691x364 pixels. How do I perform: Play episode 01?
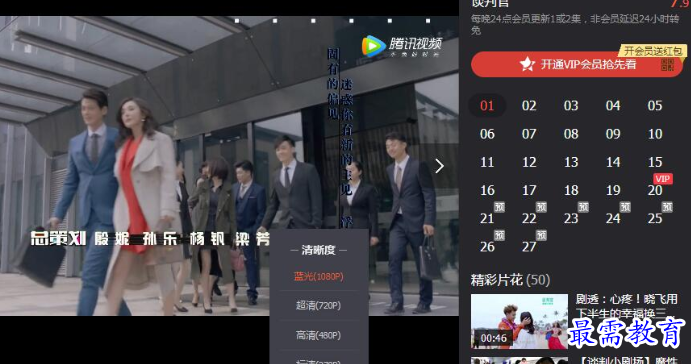[487, 106]
